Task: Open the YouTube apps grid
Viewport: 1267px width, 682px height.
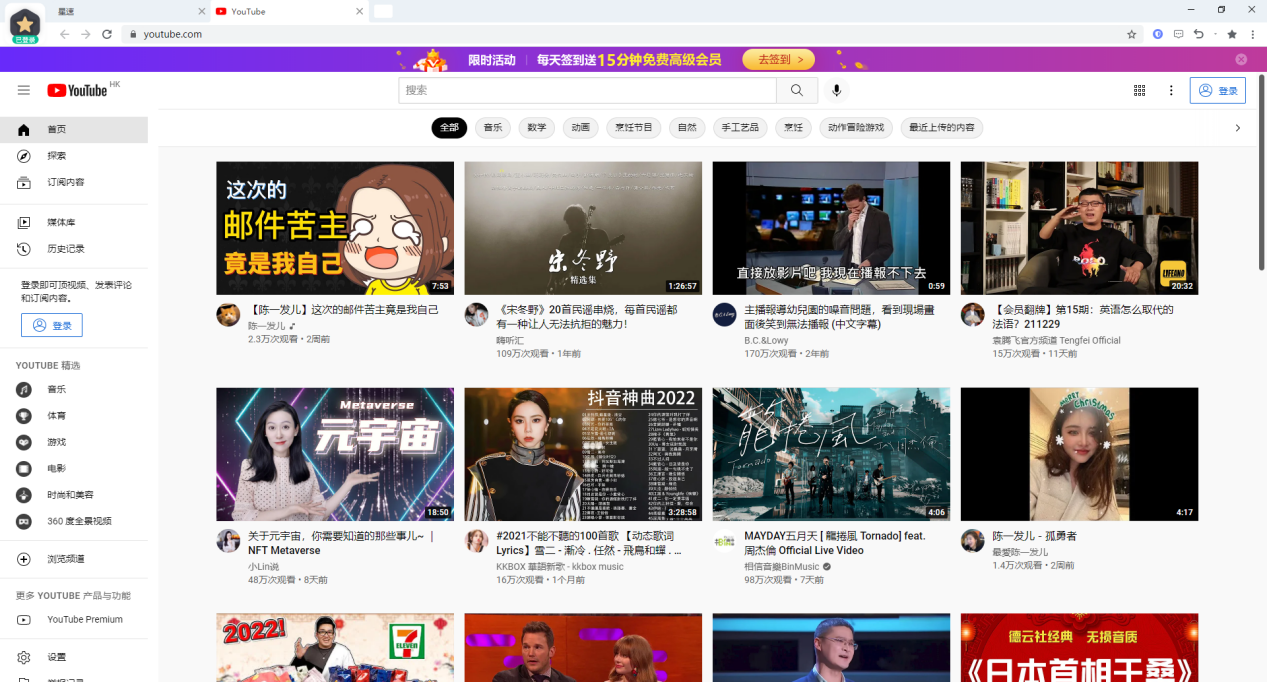Action: pyautogui.click(x=1139, y=90)
